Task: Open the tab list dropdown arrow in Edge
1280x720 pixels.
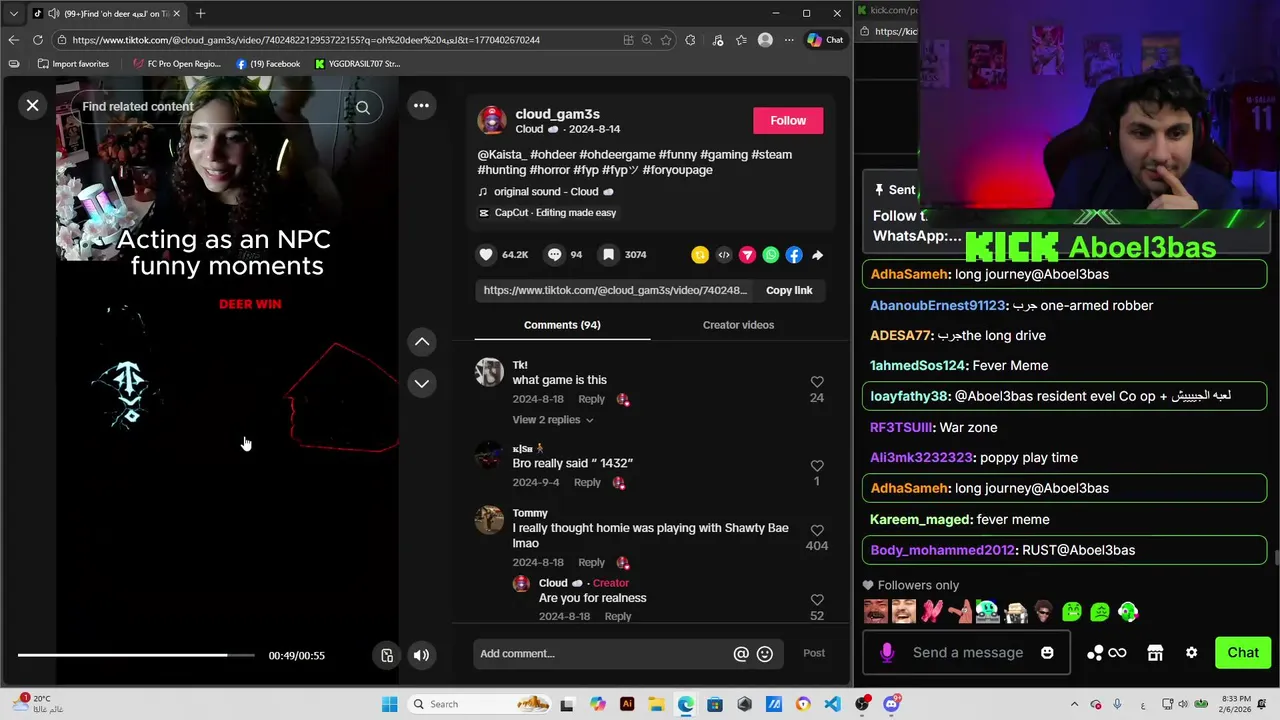Action: 13,13
